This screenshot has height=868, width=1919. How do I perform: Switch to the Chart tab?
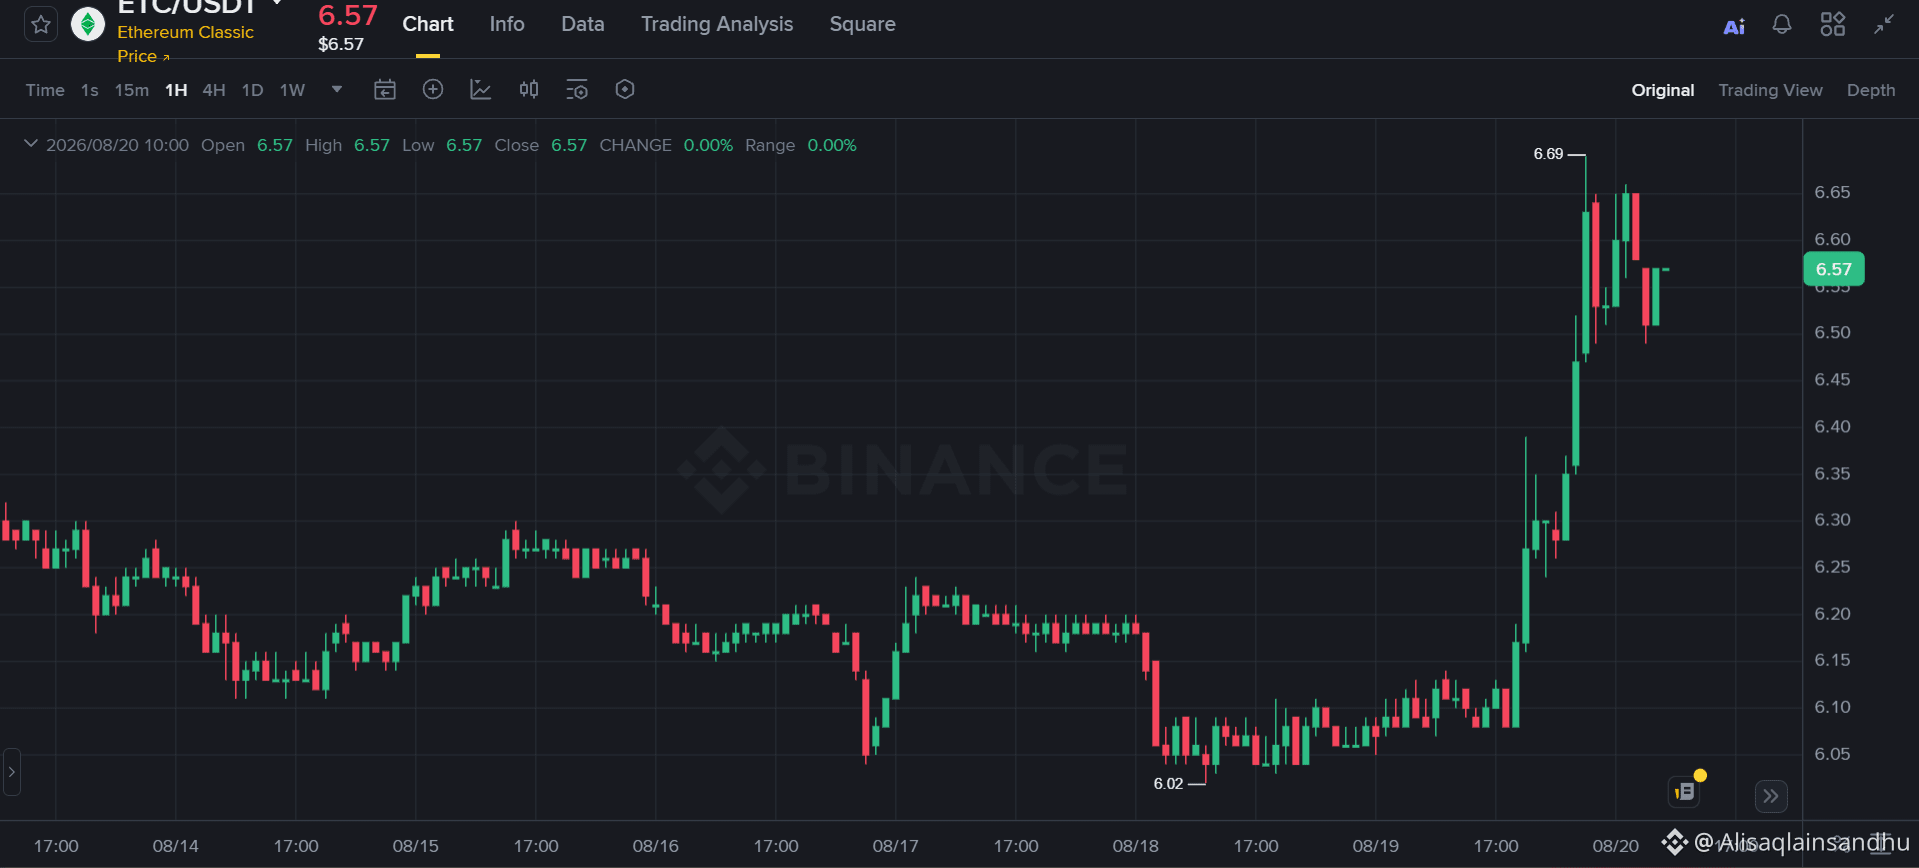(428, 24)
